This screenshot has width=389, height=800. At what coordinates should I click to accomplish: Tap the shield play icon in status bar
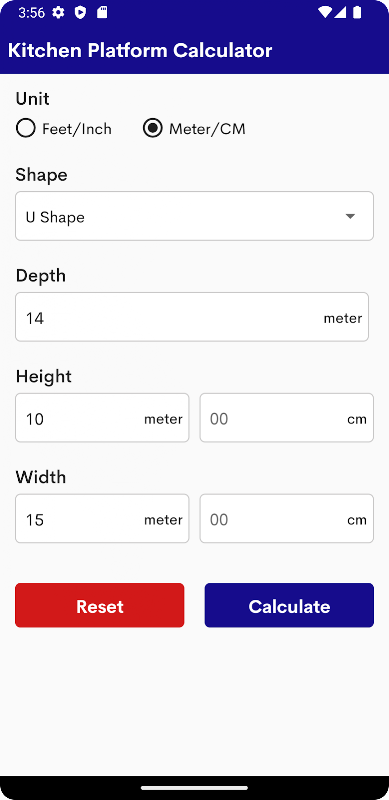pyautogui.click(x=80, y=13)
